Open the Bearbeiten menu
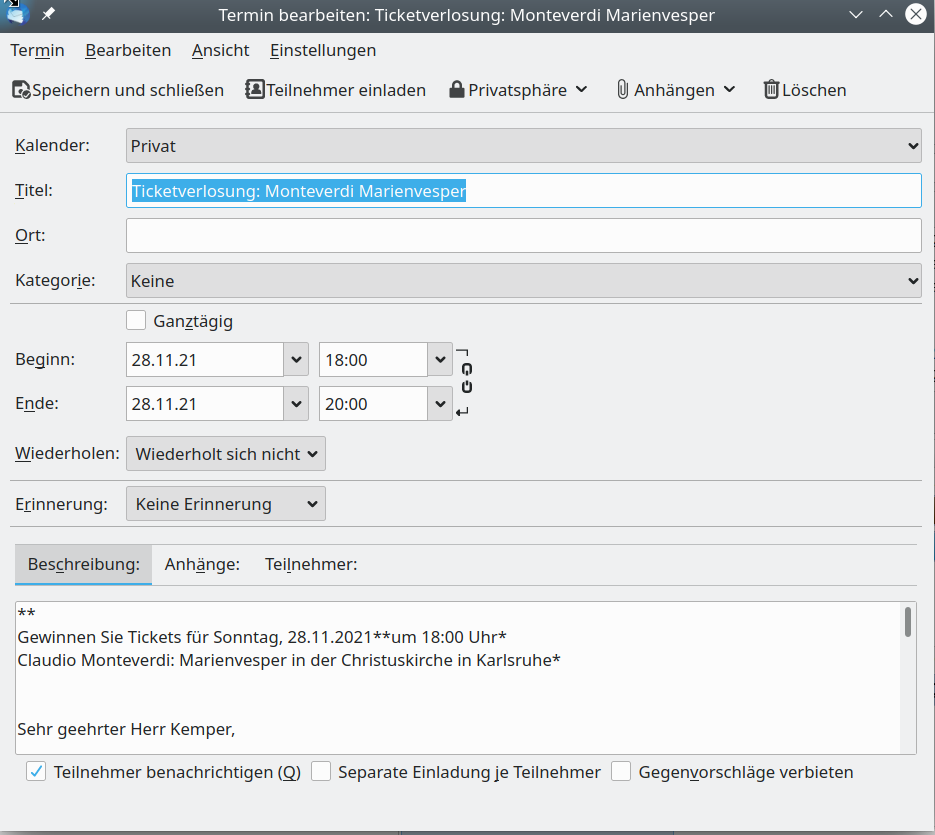The image size is (935, 835). coord(128,50)
